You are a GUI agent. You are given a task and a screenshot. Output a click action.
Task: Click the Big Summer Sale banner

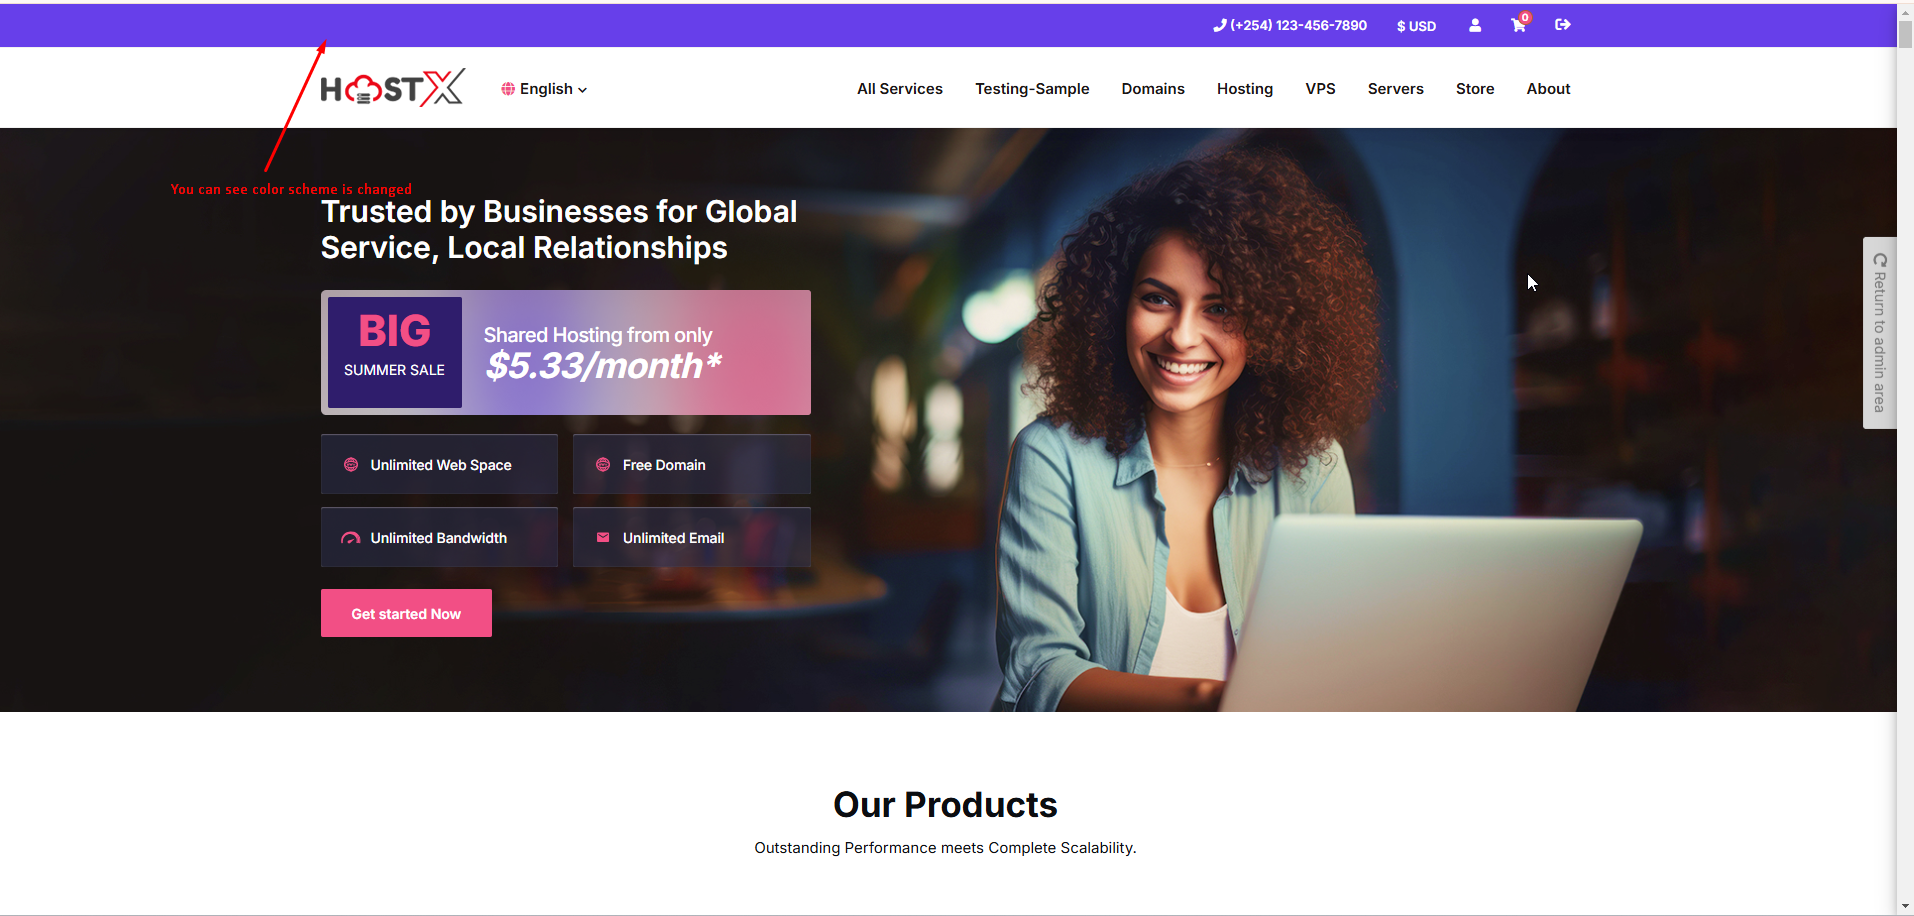[566, 352]
